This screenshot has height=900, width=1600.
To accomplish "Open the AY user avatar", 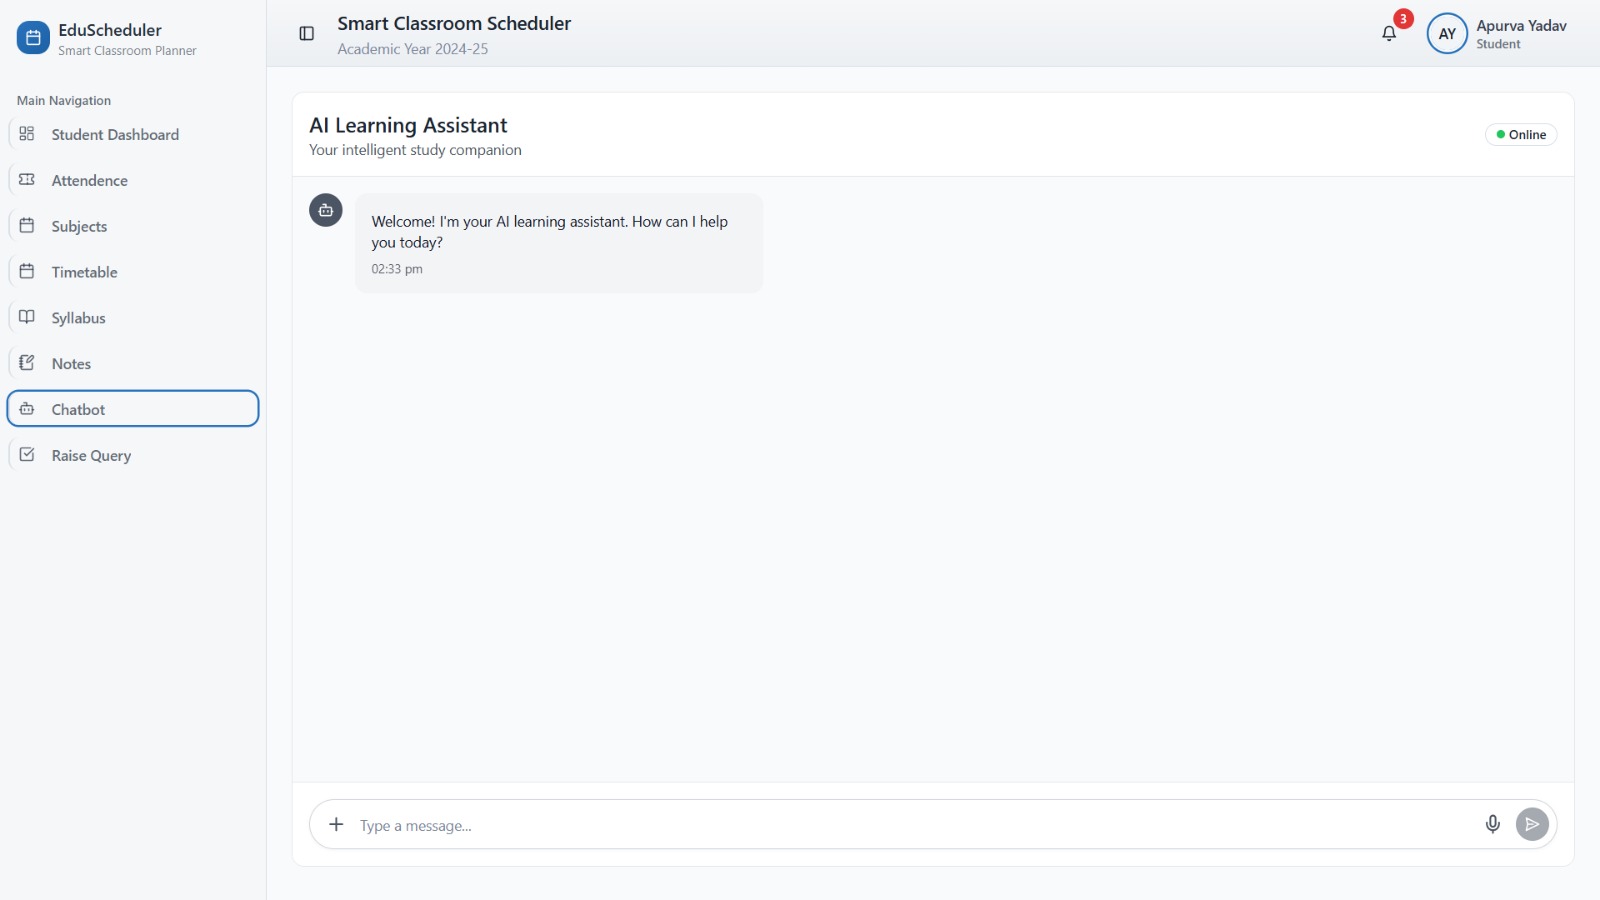I will [1447, 34].
